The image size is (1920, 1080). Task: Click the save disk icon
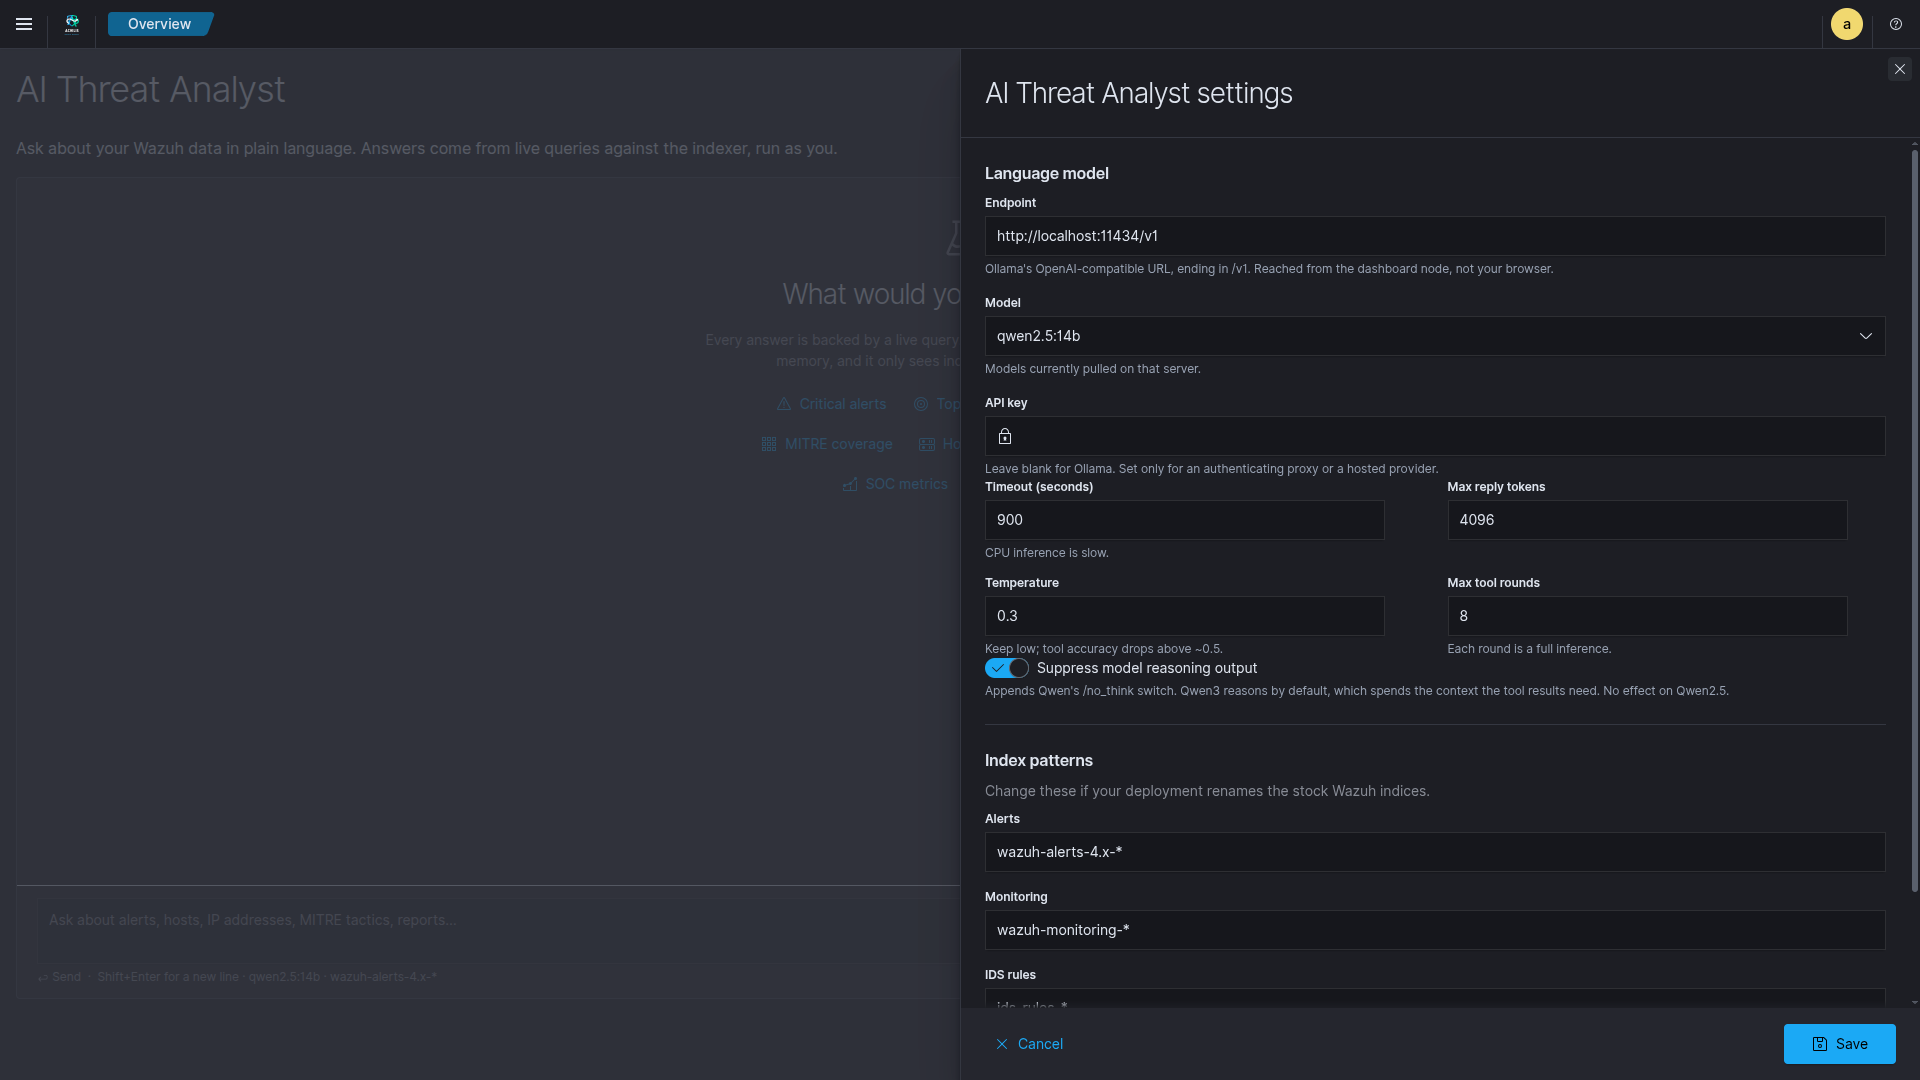[1820, 1044]
